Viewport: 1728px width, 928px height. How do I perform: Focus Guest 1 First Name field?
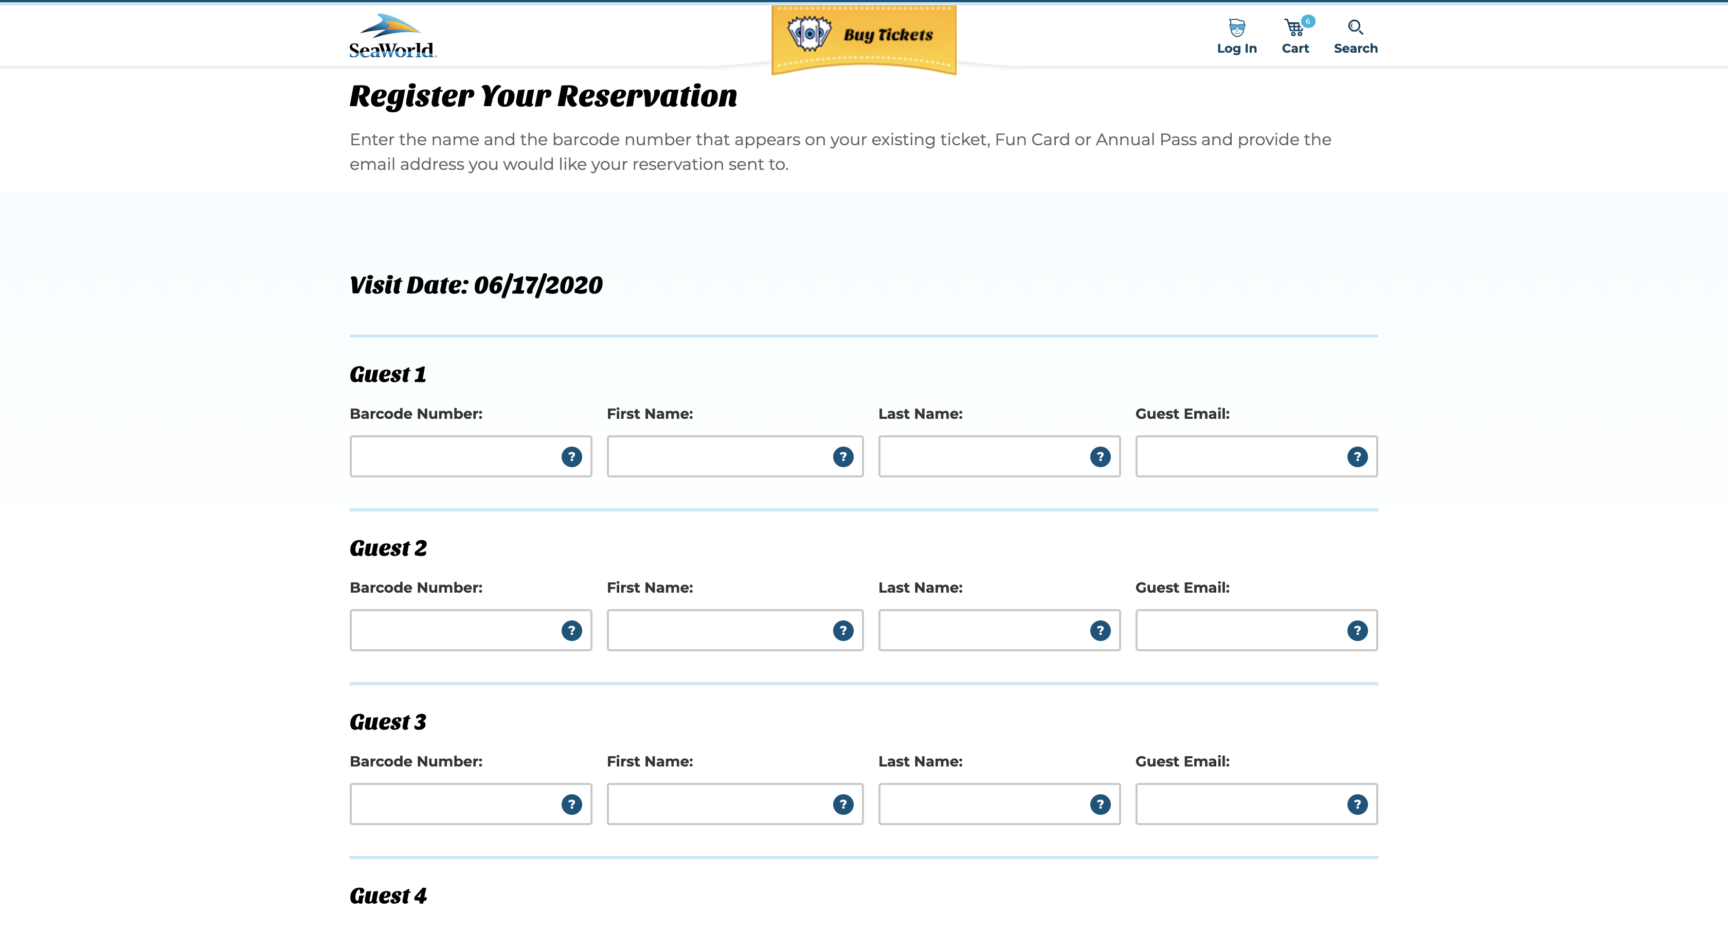[x=735, y=457]
